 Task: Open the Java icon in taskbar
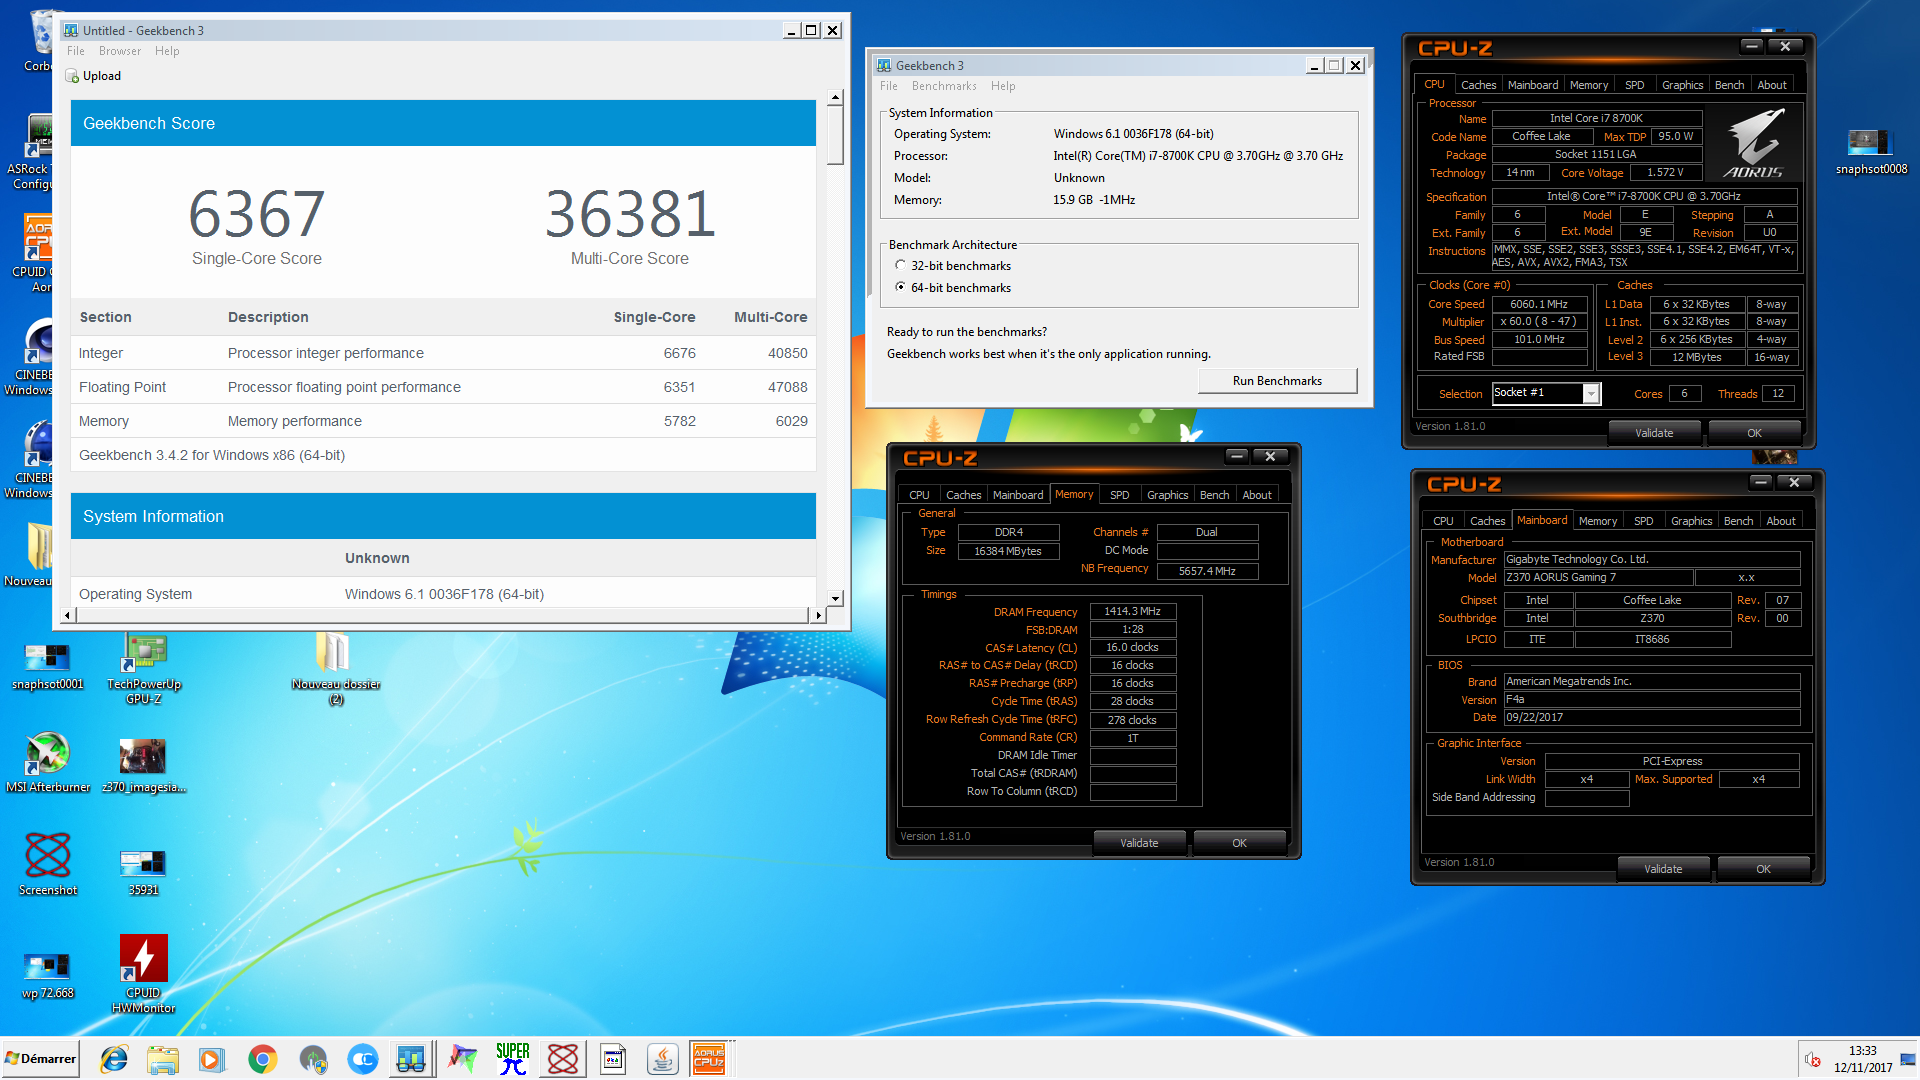[x=663, y=1059]
